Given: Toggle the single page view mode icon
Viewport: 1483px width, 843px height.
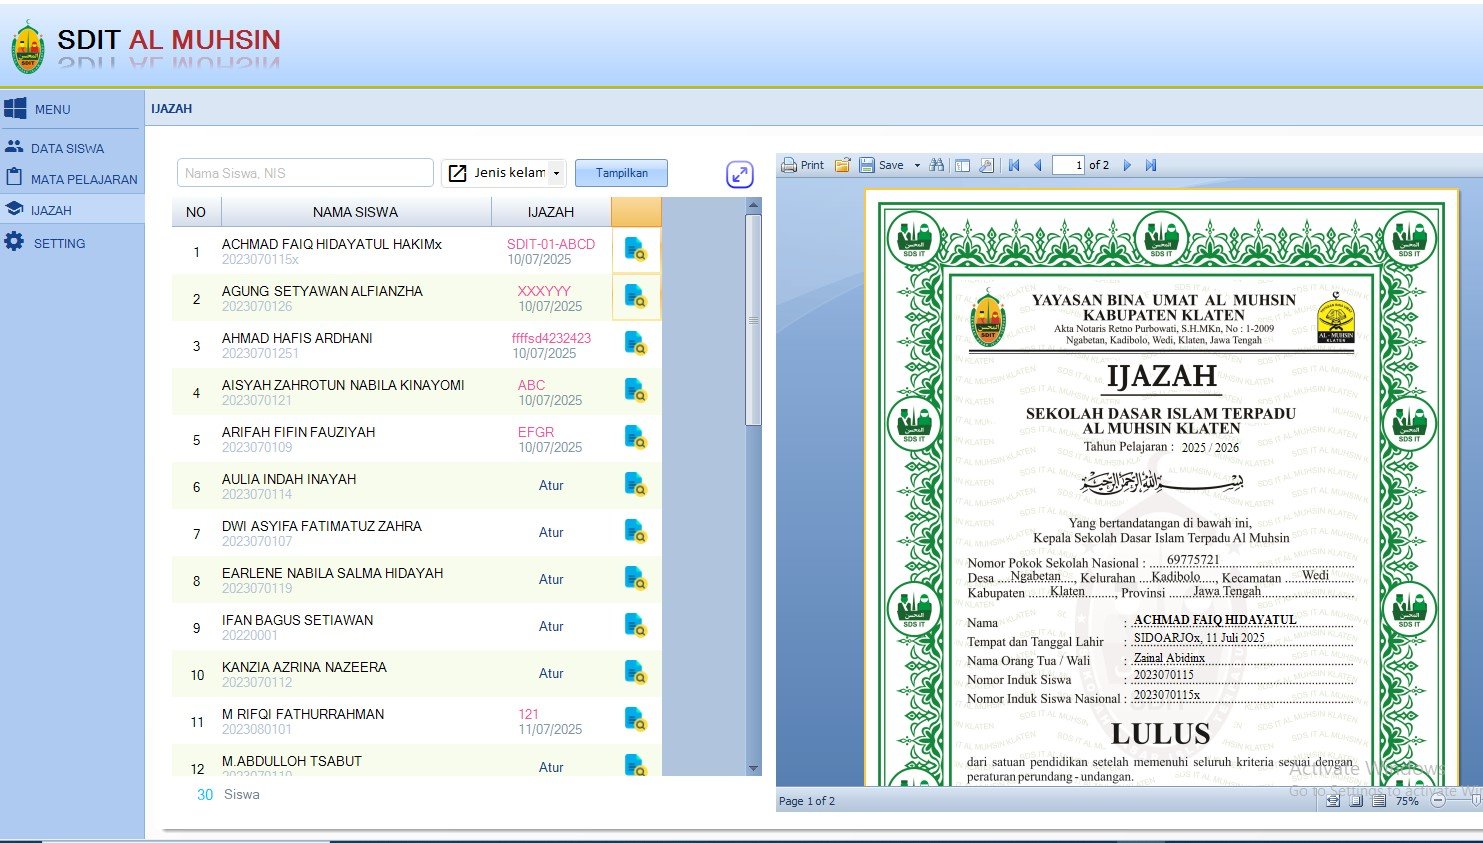Looking at the screenshot, I should [x=1358, y=800].
